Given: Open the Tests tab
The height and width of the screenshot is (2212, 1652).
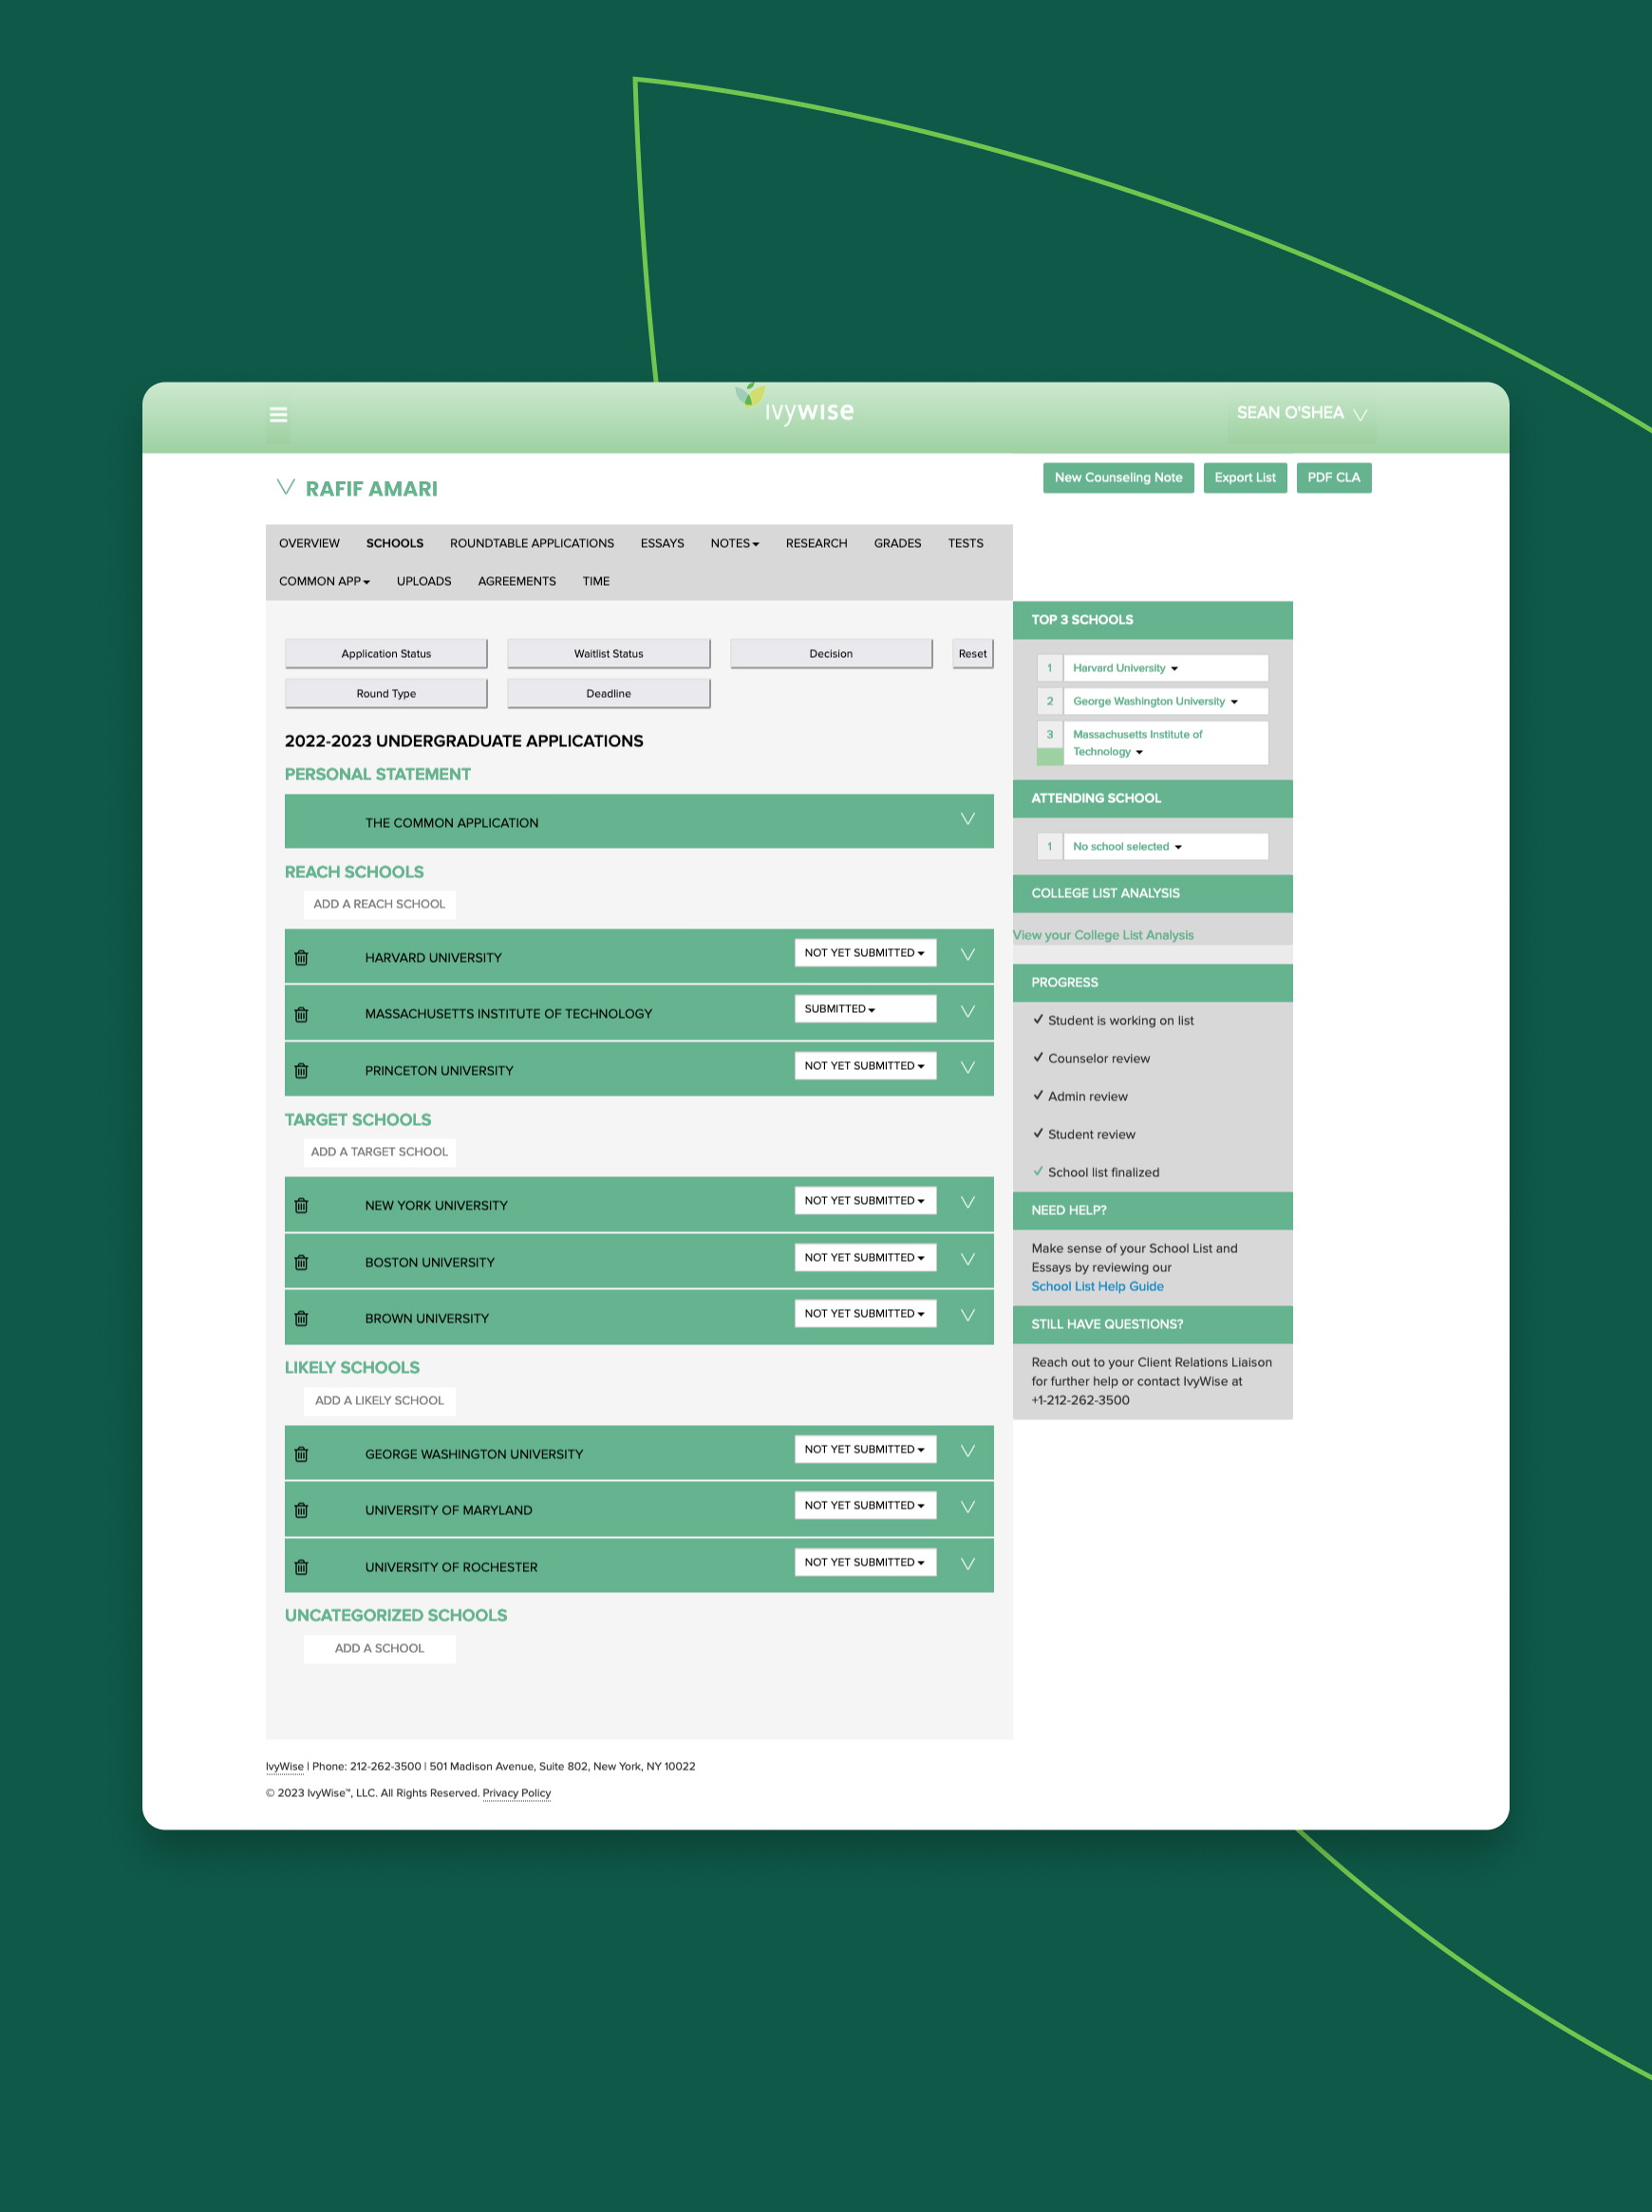Looking at the screenshot, I should 965,543.
